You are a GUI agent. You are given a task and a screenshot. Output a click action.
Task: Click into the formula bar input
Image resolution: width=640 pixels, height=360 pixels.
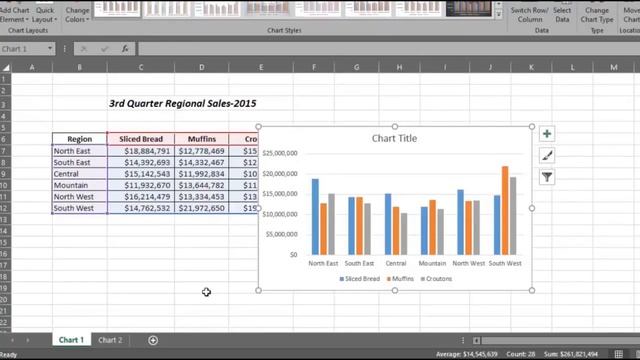[x=389, y=49]
